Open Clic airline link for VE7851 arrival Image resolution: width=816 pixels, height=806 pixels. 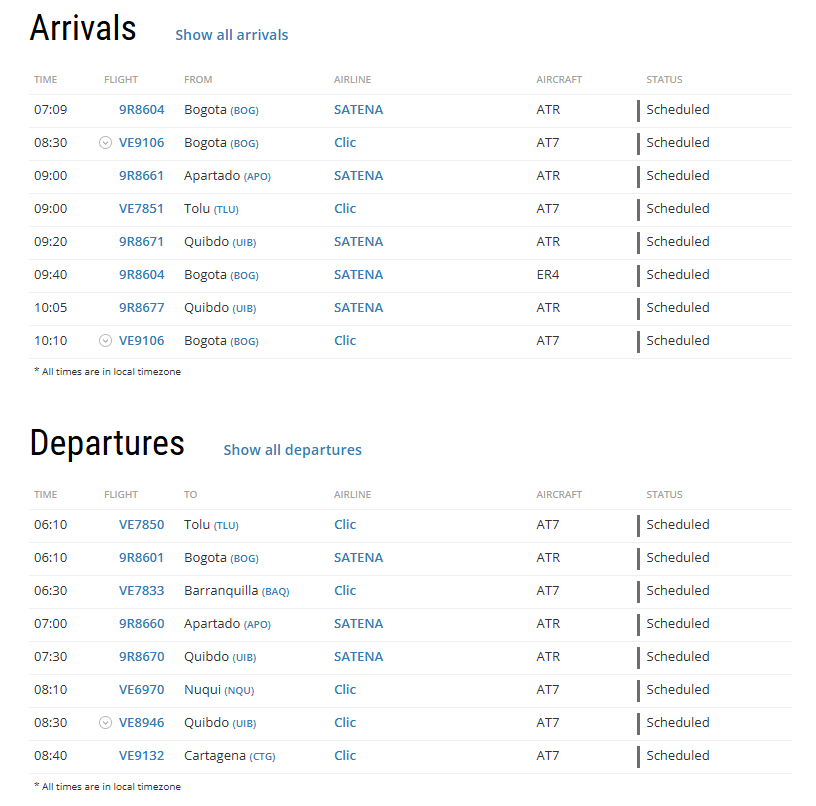click(345, 209)
